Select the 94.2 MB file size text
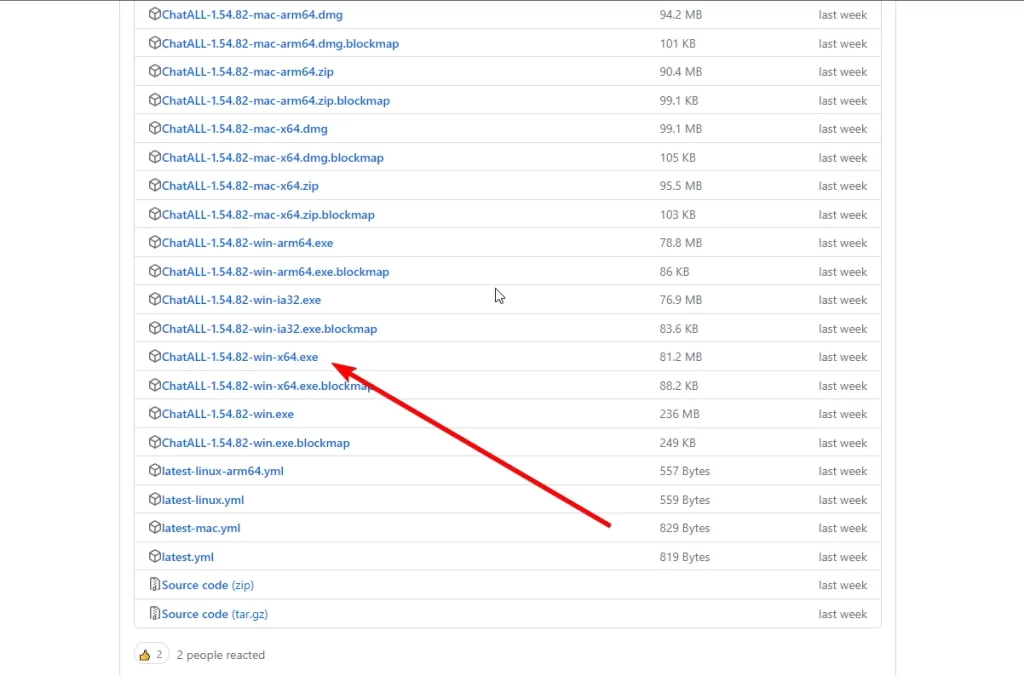Image resolution: width=1024 pixels, height=676 pixels. point(680,14)
